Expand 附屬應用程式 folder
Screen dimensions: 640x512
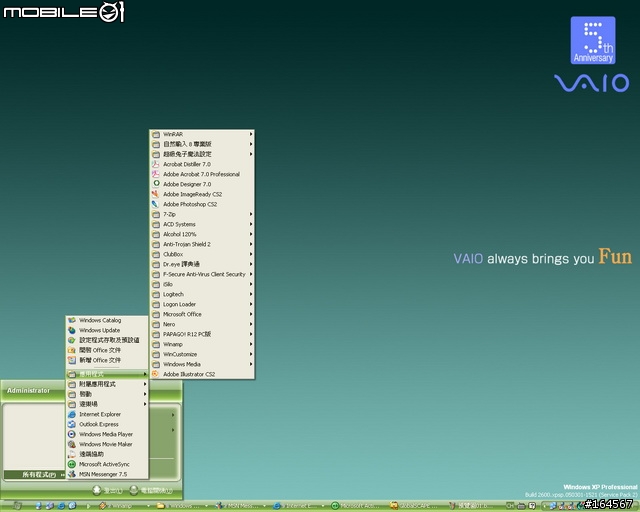[x=107, y=384]
